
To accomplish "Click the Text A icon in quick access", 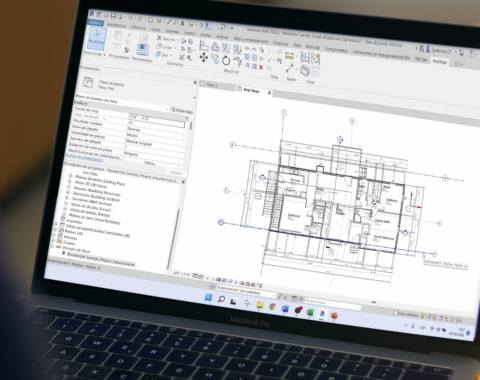I will coord(182,23).
